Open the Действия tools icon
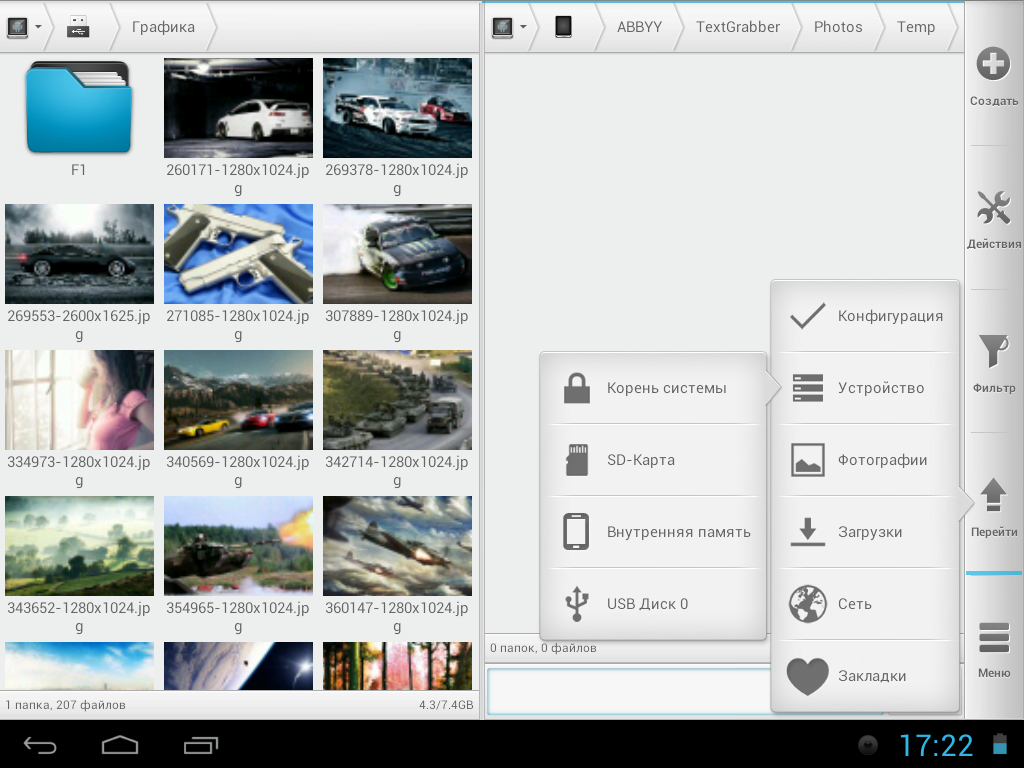The height and width of the screenshot is (768, 1024). click(993, 208)
